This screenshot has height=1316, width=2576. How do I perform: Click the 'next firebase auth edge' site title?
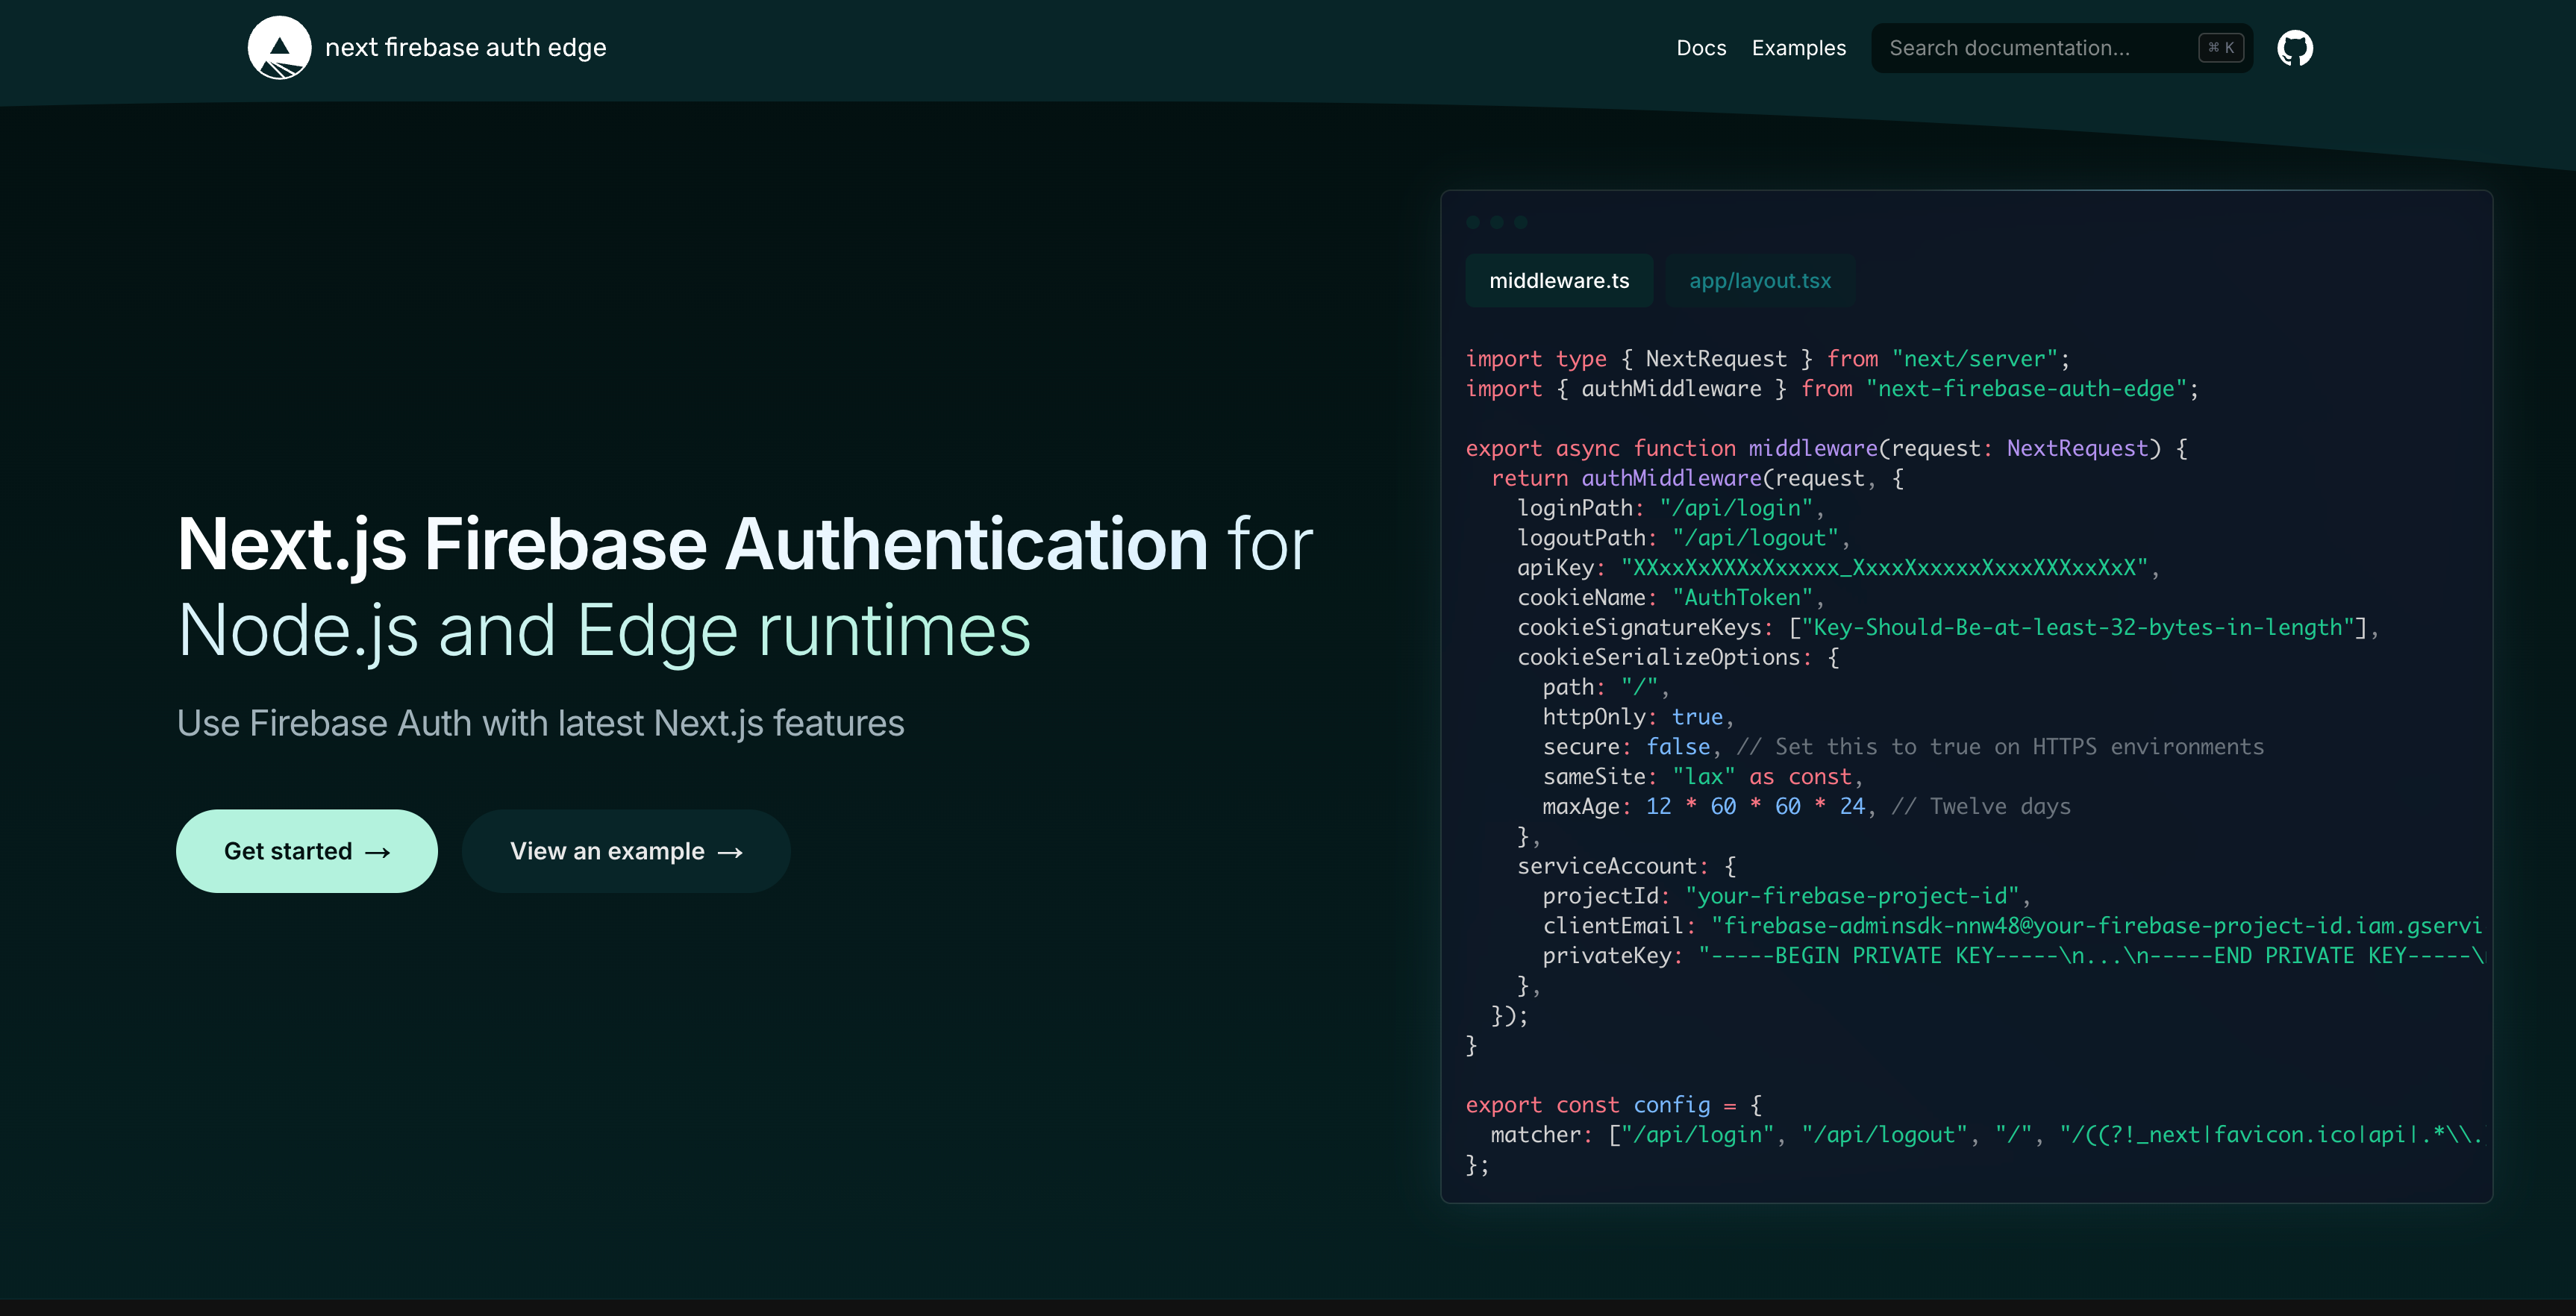465,47
